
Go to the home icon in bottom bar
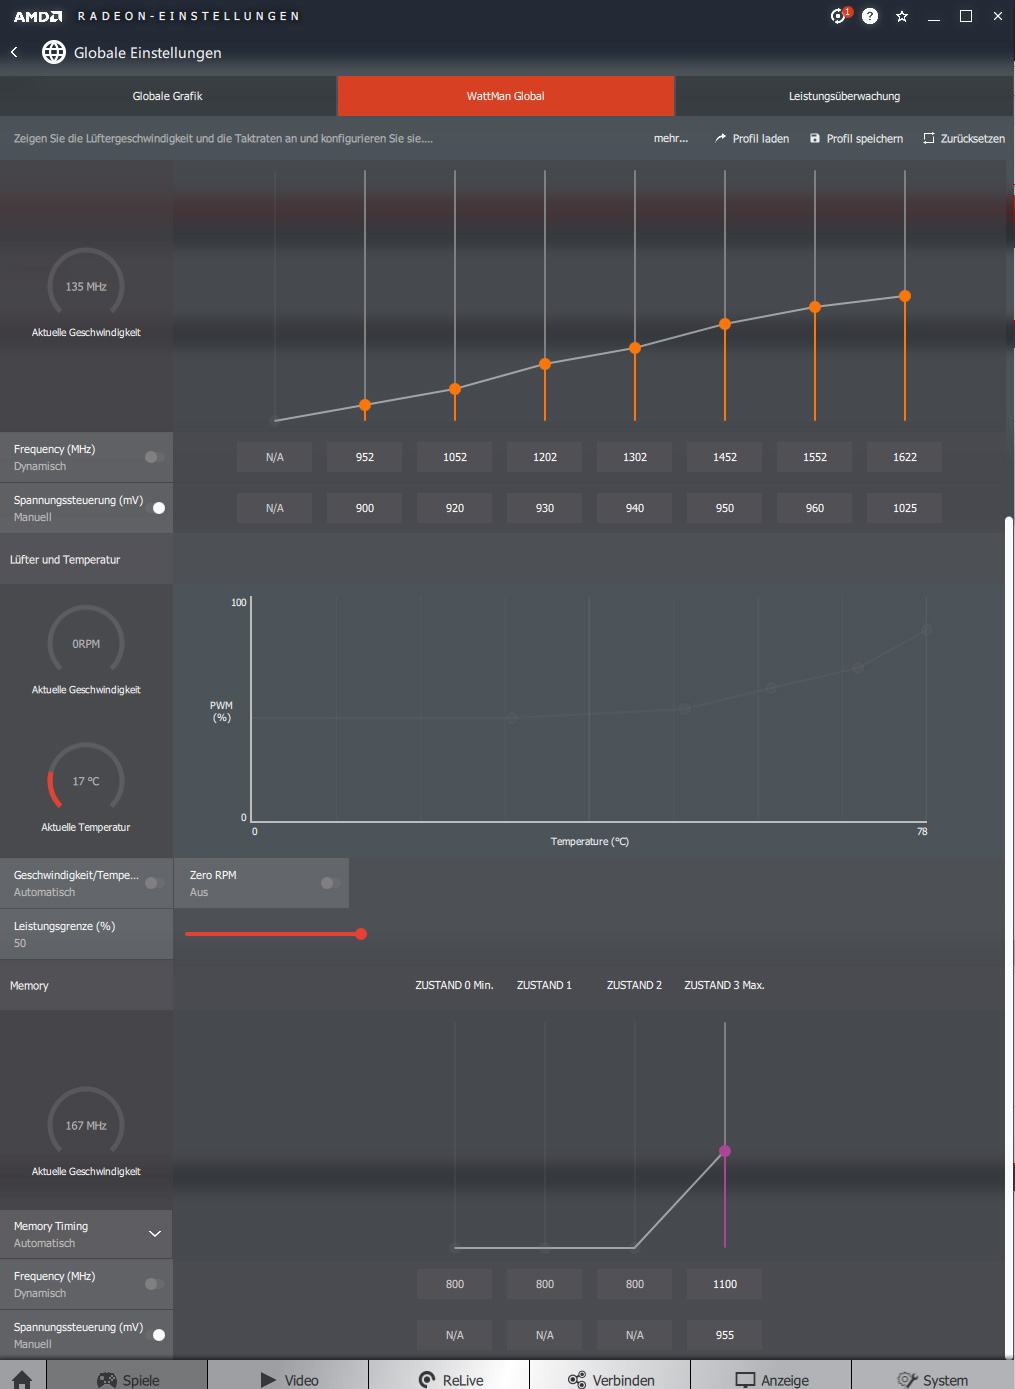(22, 1379)
